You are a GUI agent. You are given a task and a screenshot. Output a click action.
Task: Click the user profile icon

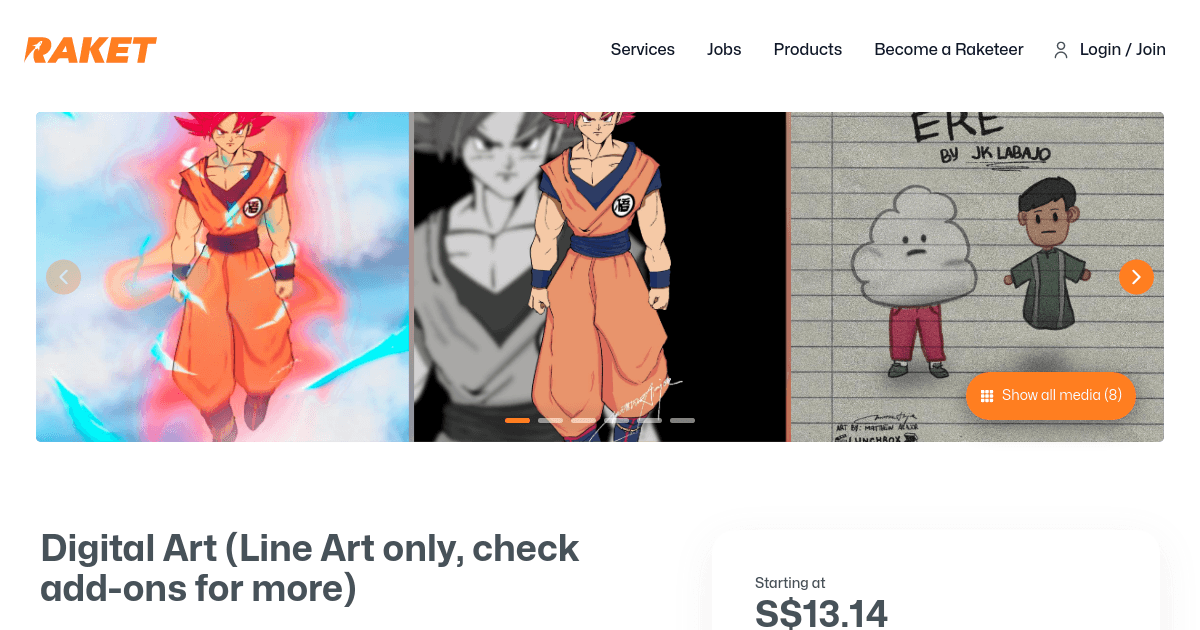coord(1061,50)
